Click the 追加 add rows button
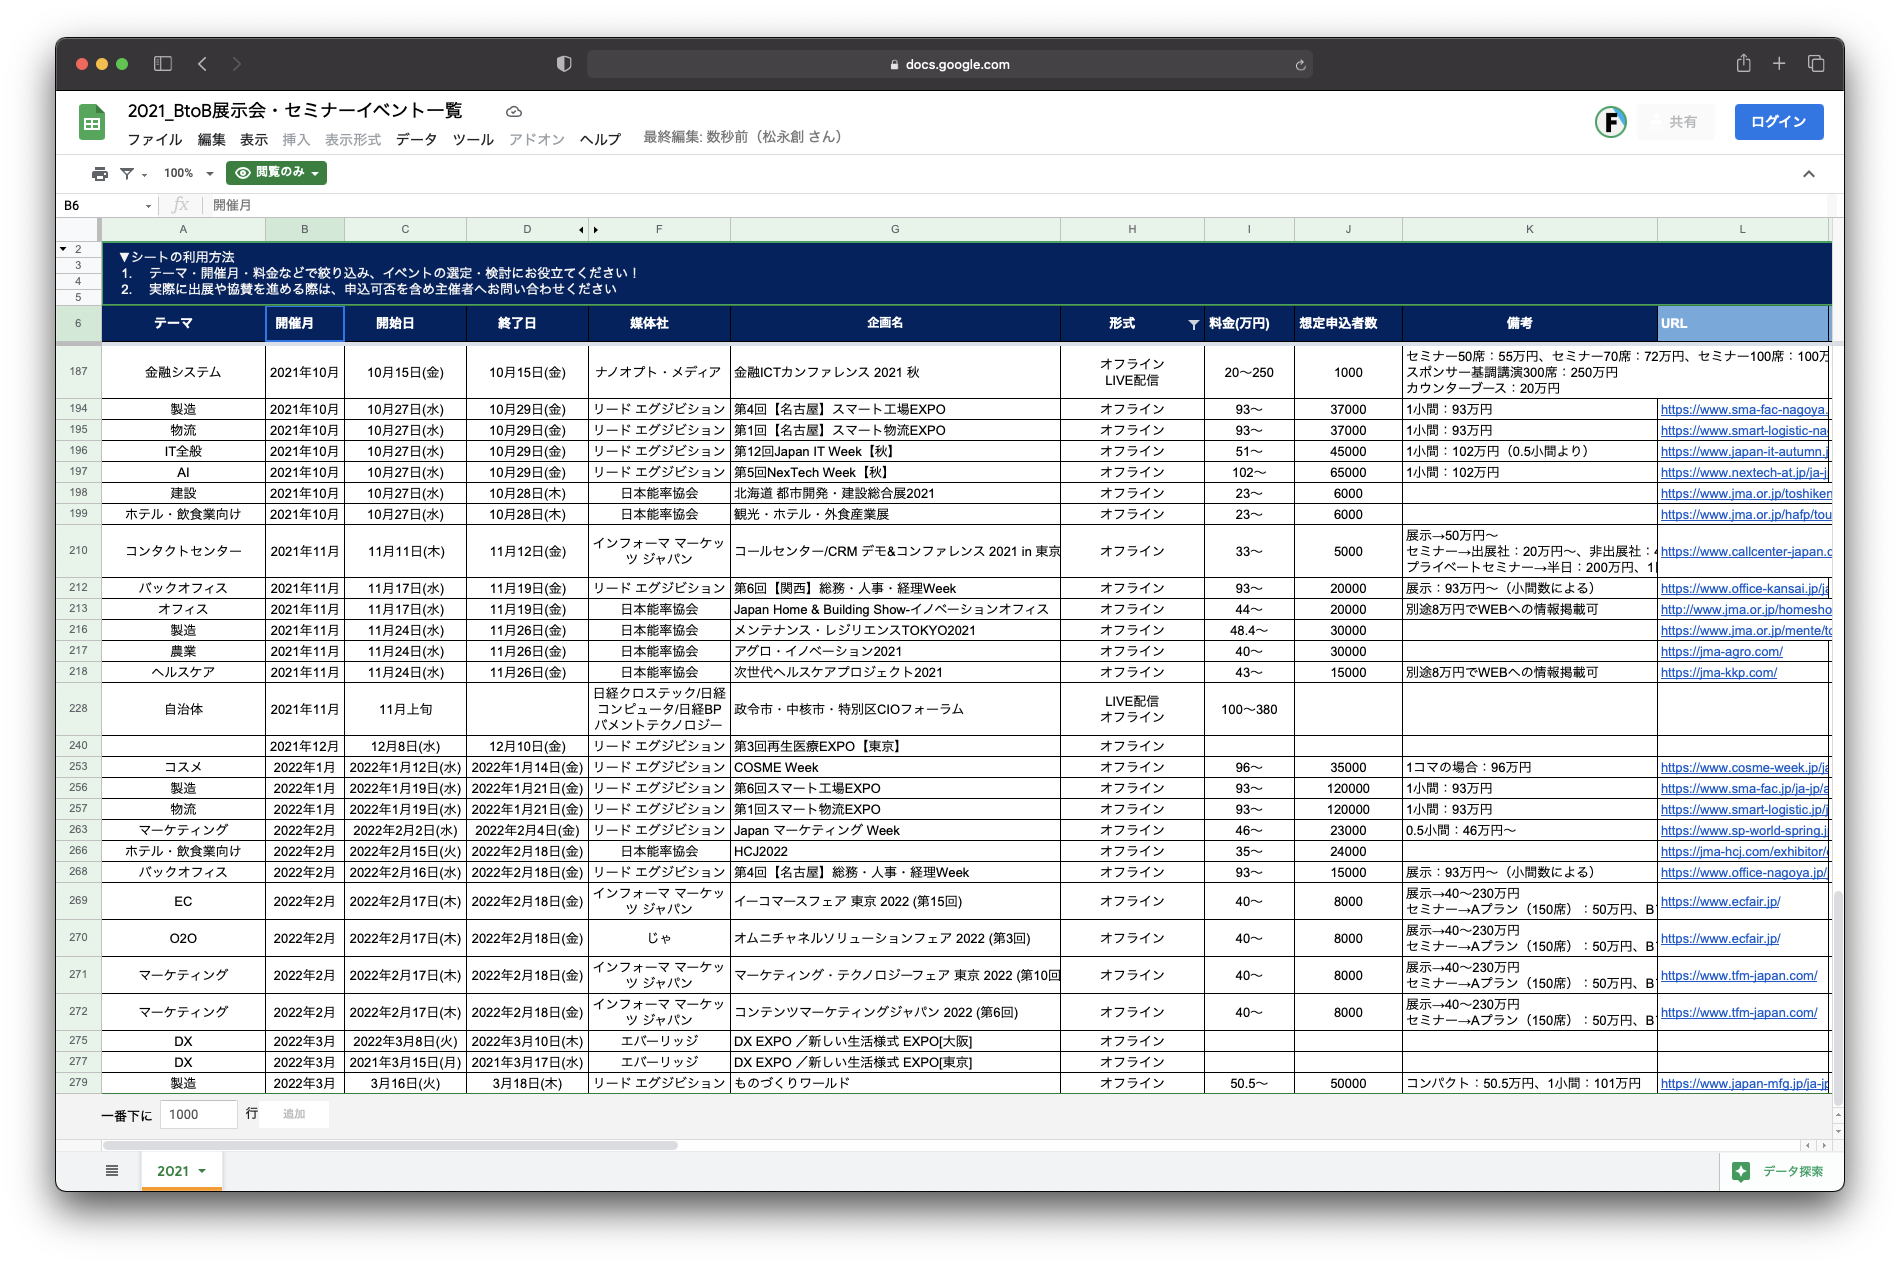1900x1265 pixels. click(294, 1114)
